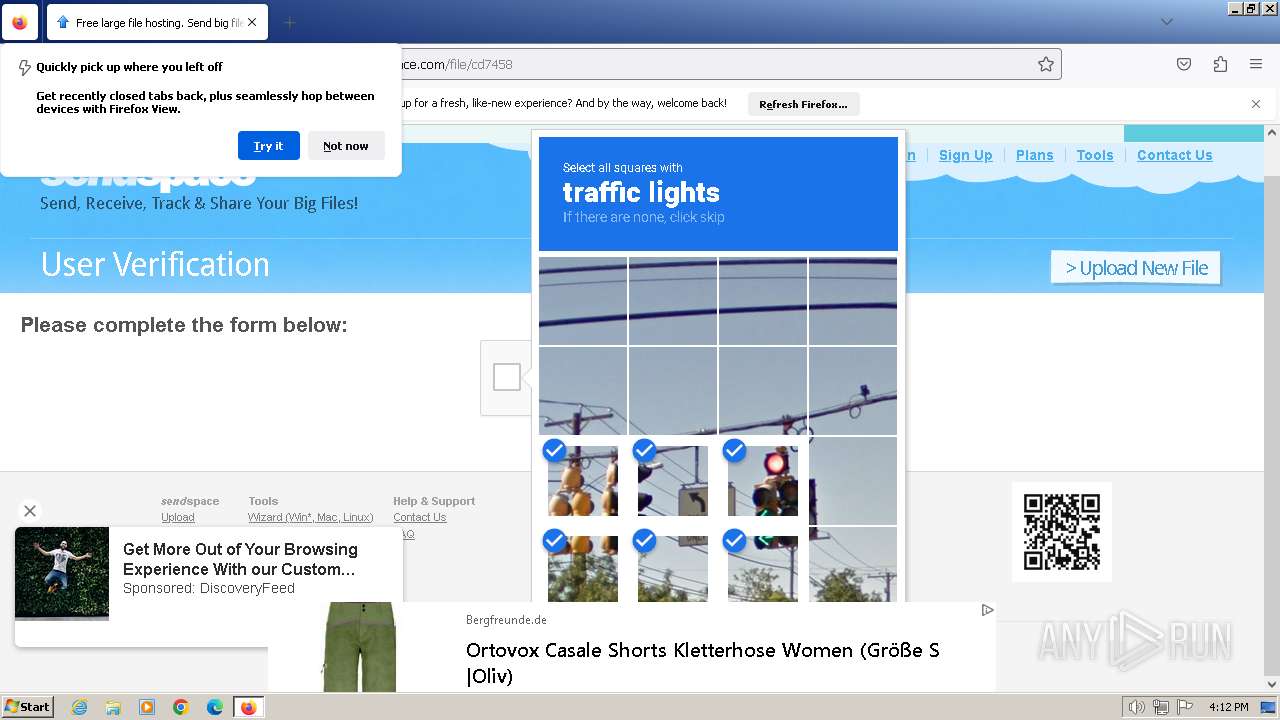Open the Ortovox Casale Shorts ad

703,663
